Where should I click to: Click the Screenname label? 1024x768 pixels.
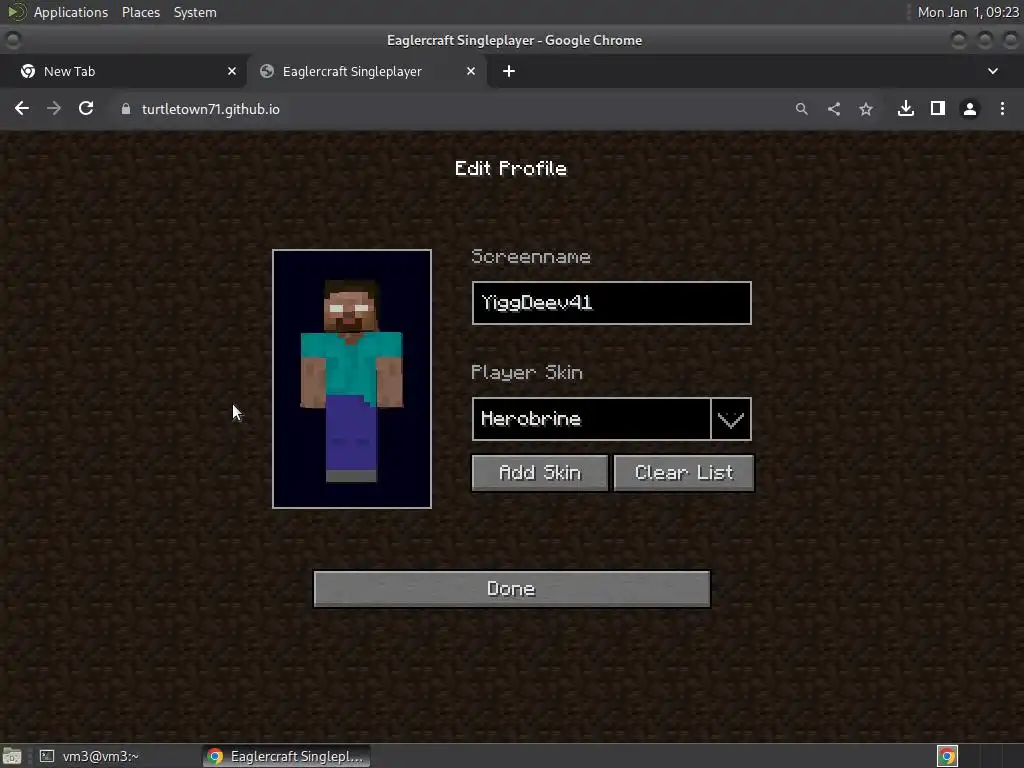[x=531, y=257]
